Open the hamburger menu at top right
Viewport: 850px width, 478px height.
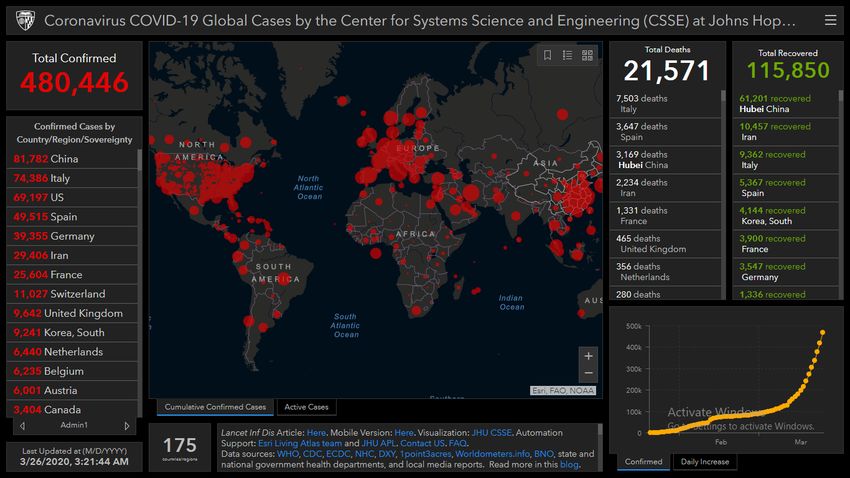click(x=830, y=21)
